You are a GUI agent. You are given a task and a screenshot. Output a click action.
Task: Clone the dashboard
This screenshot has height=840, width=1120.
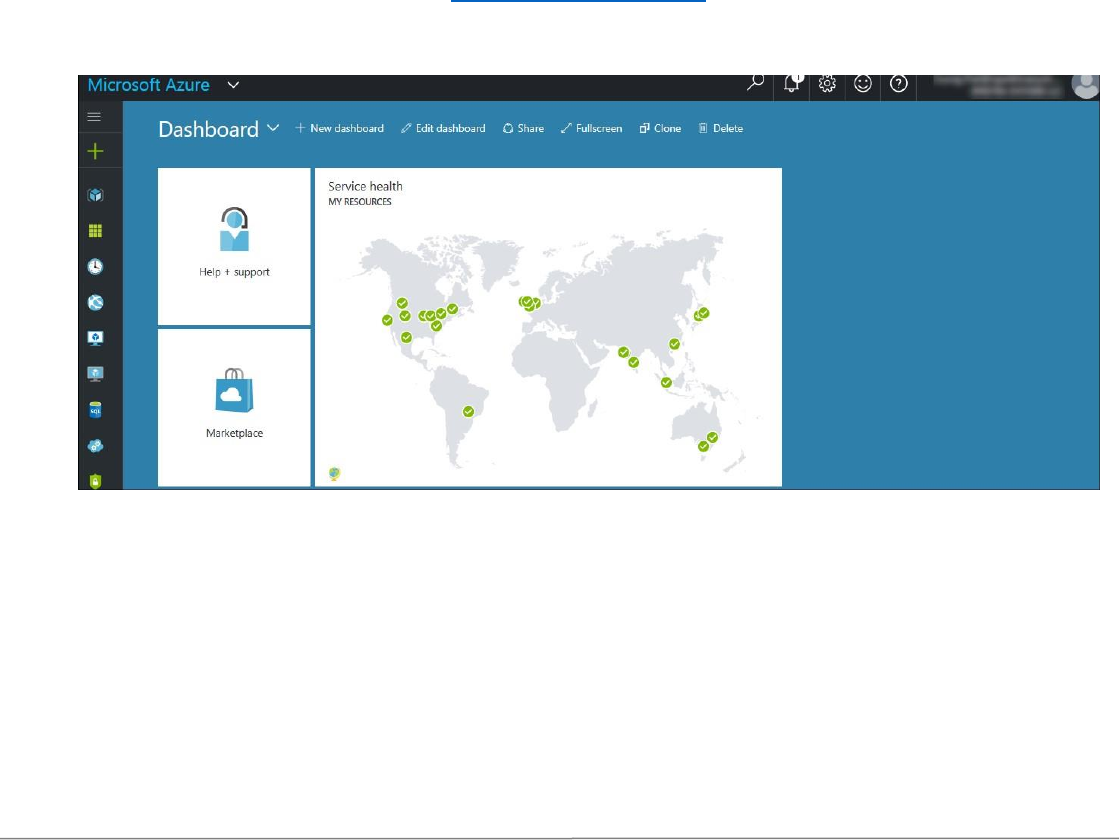click(660, 129)
